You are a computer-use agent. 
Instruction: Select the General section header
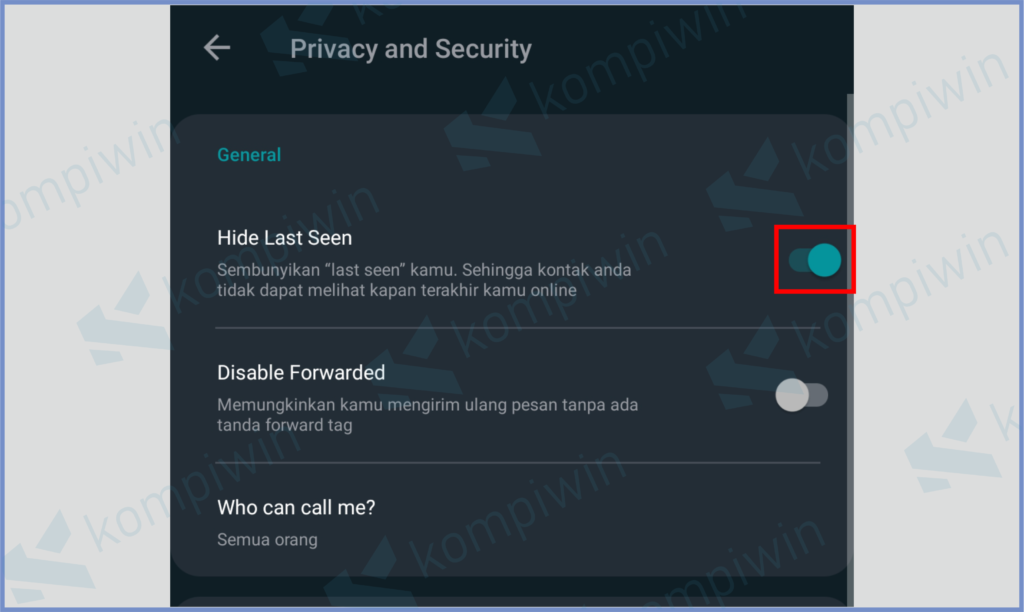[x=248, y=155]
